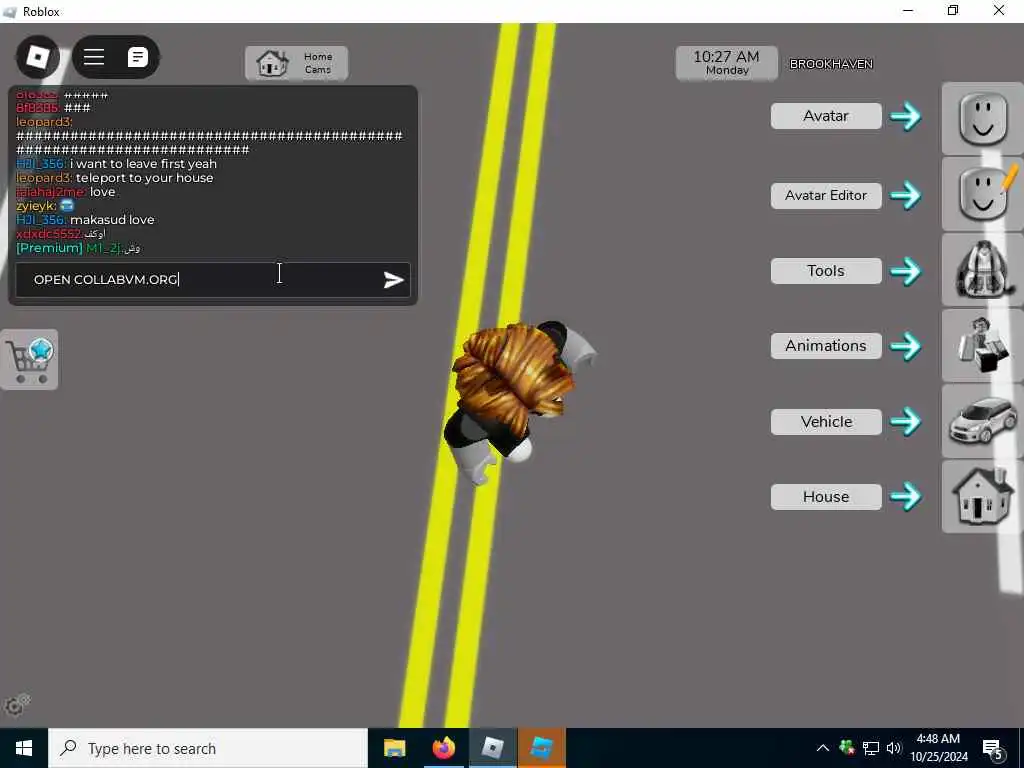Show hidden tray icons chevron

[822, 748]
